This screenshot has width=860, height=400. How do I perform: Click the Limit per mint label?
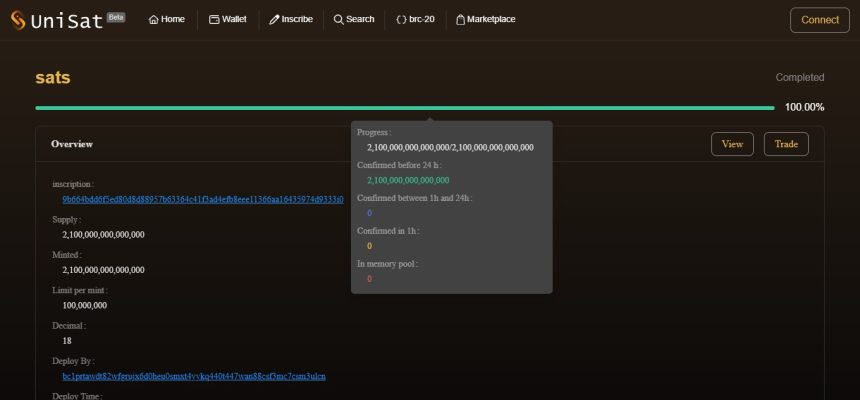pyautogui.click(x=80, y=290)
